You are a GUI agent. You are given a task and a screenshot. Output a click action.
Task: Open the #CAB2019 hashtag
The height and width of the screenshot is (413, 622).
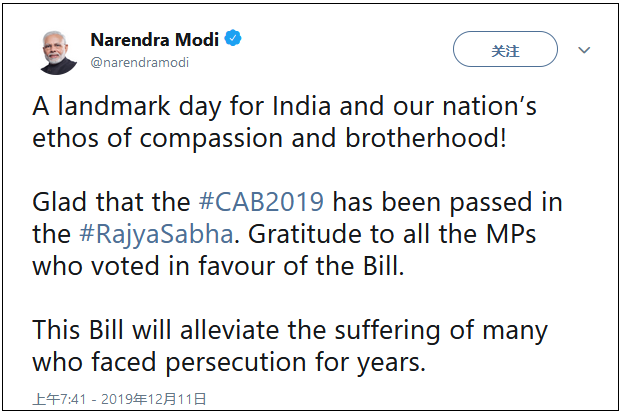261,202
